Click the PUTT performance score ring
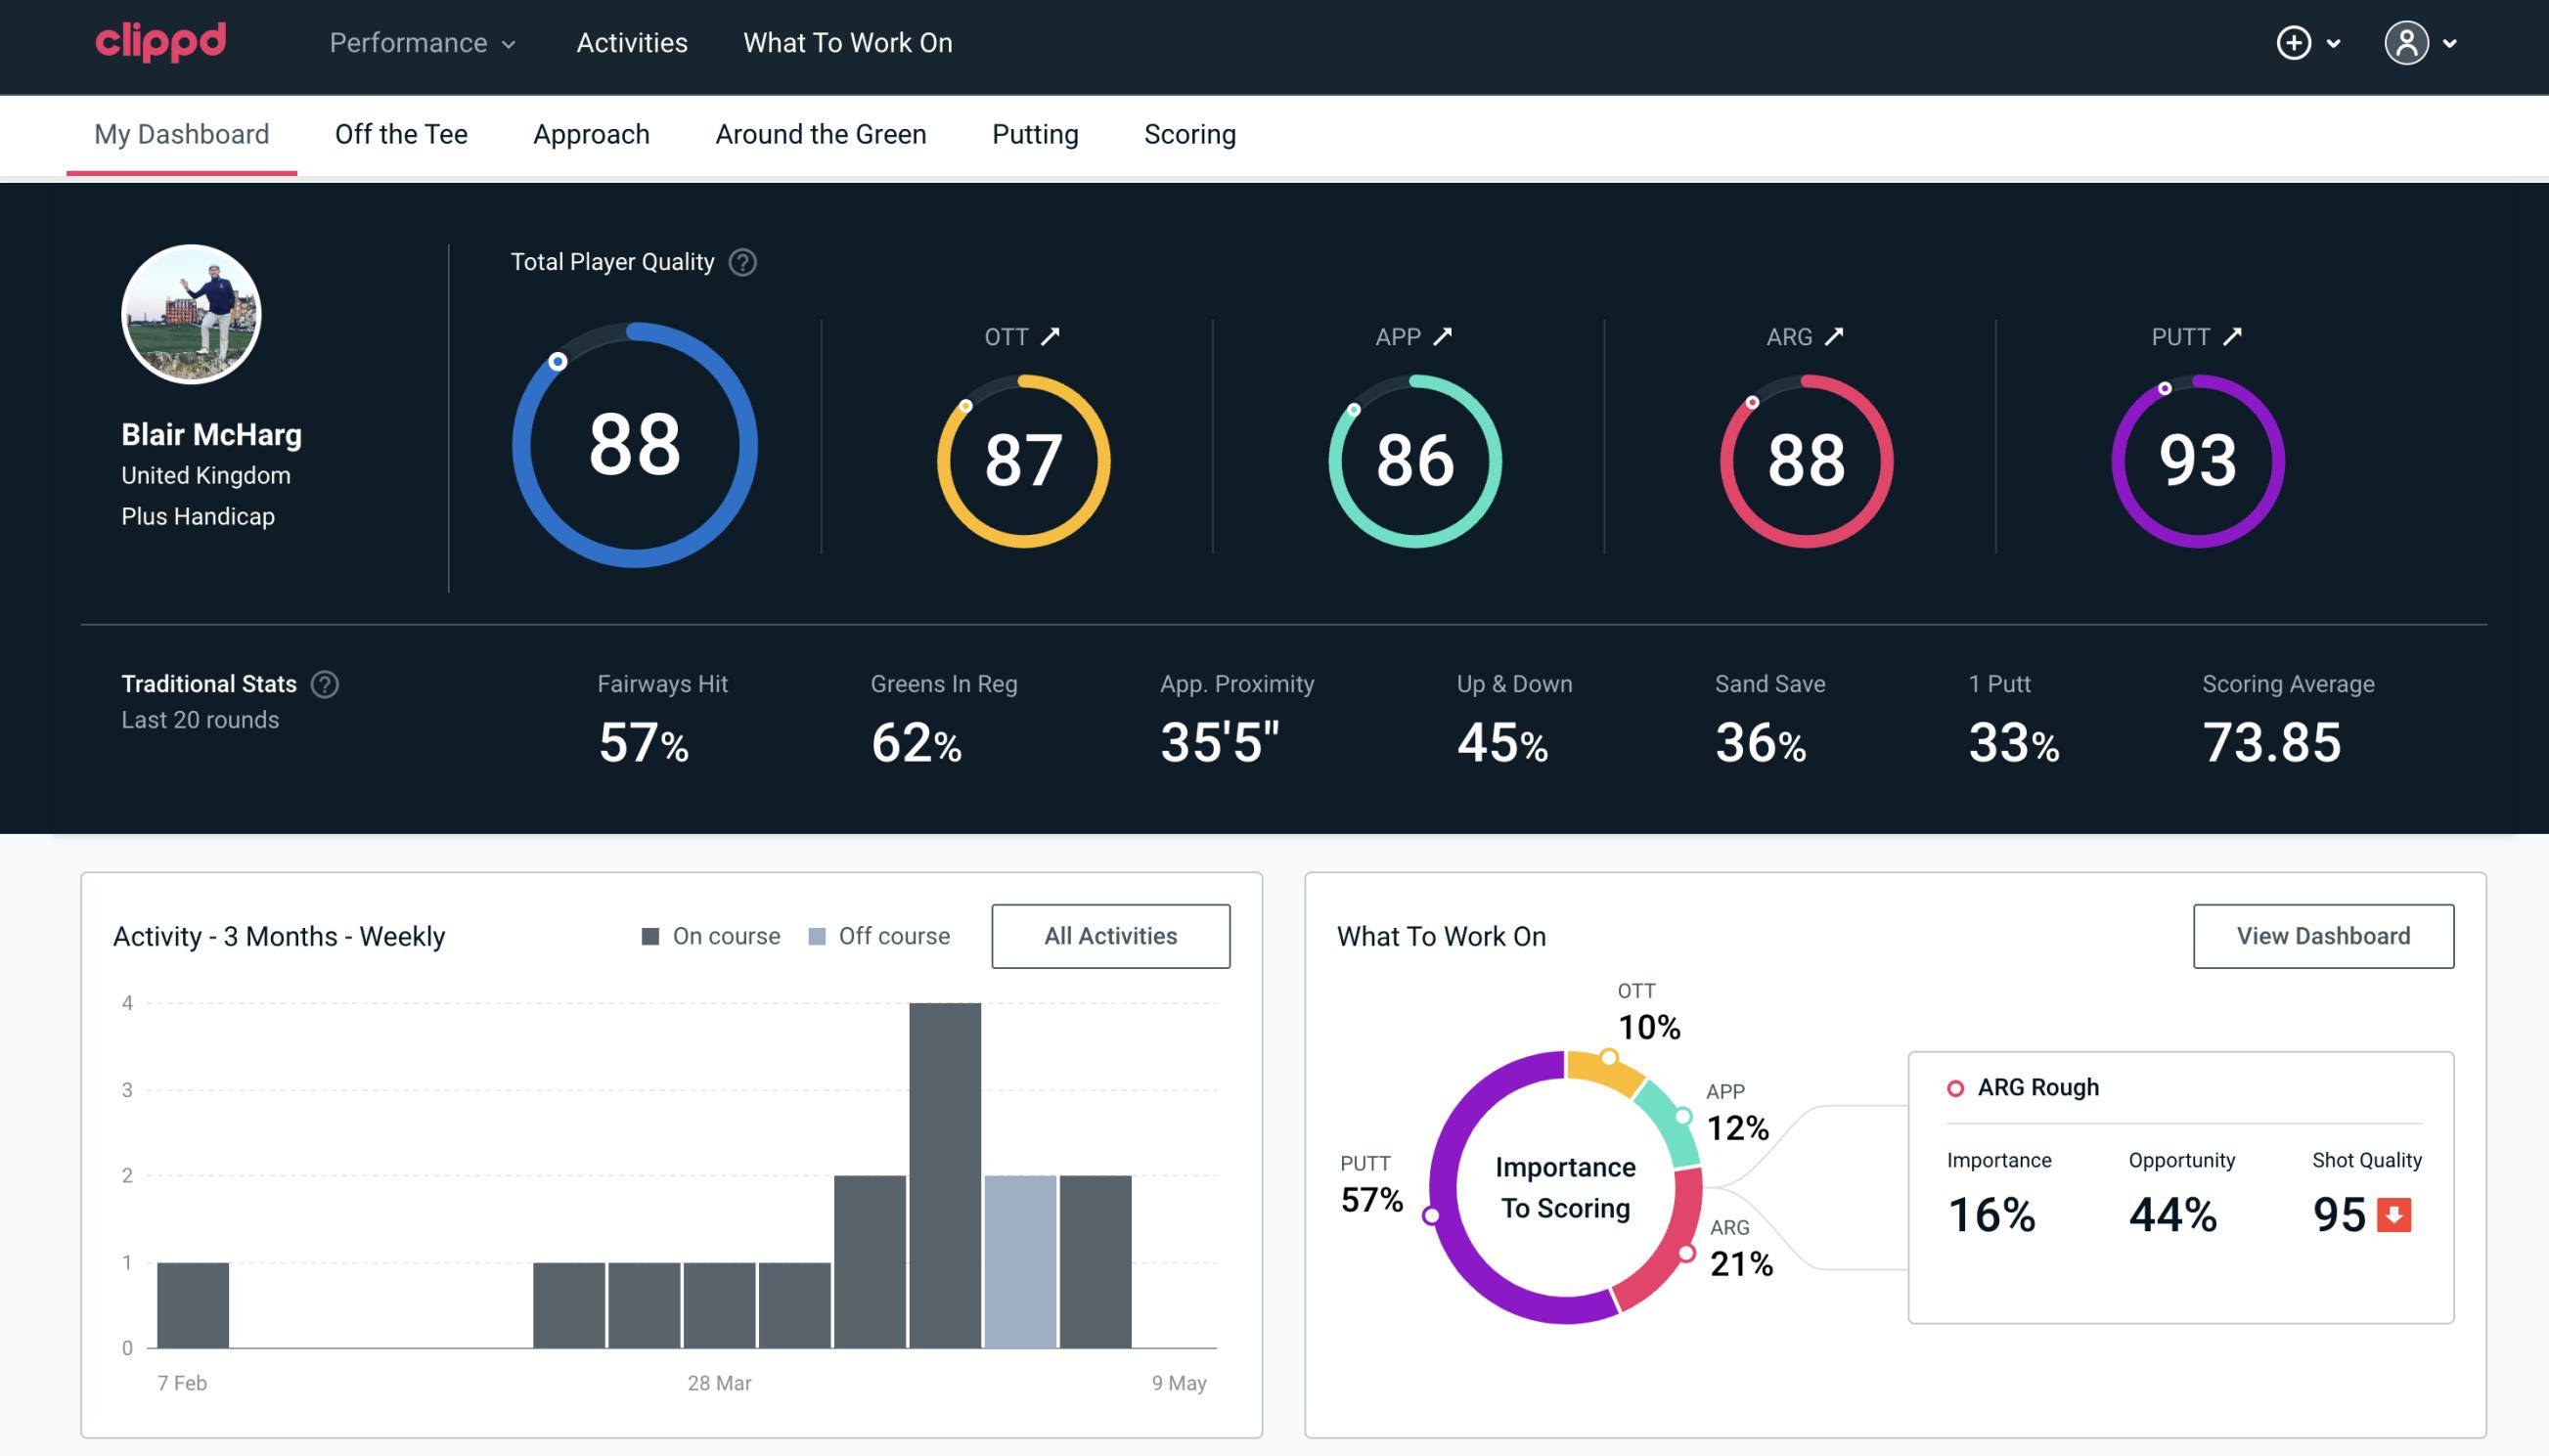 pos(2195,459)
